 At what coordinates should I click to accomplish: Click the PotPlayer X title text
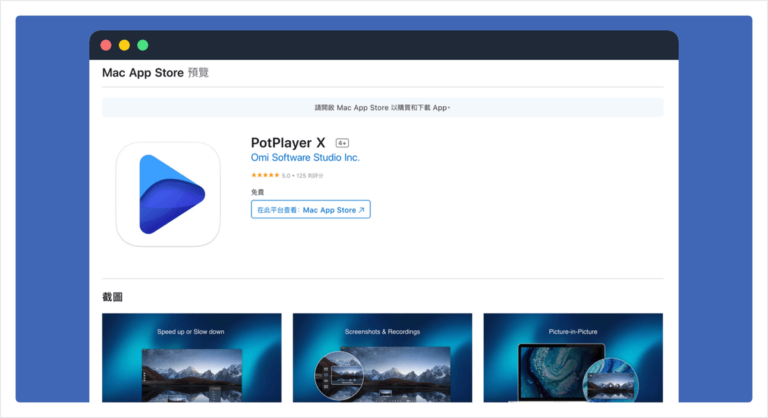click(288, 143)
